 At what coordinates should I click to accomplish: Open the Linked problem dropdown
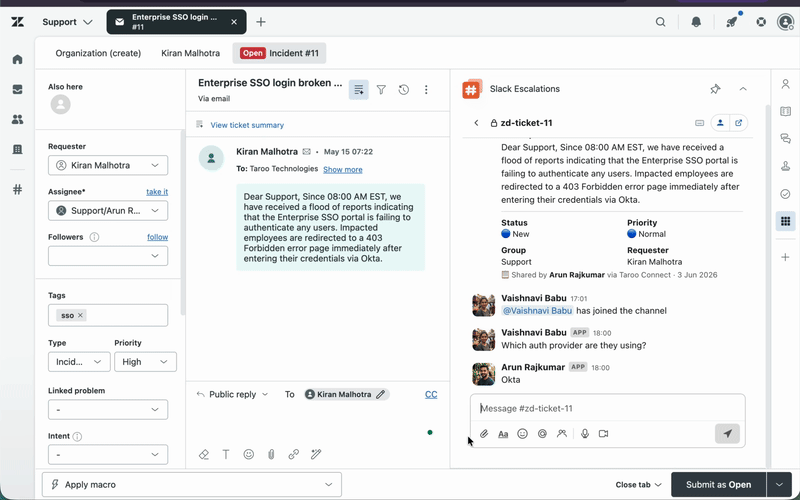[x=108, y=410]
